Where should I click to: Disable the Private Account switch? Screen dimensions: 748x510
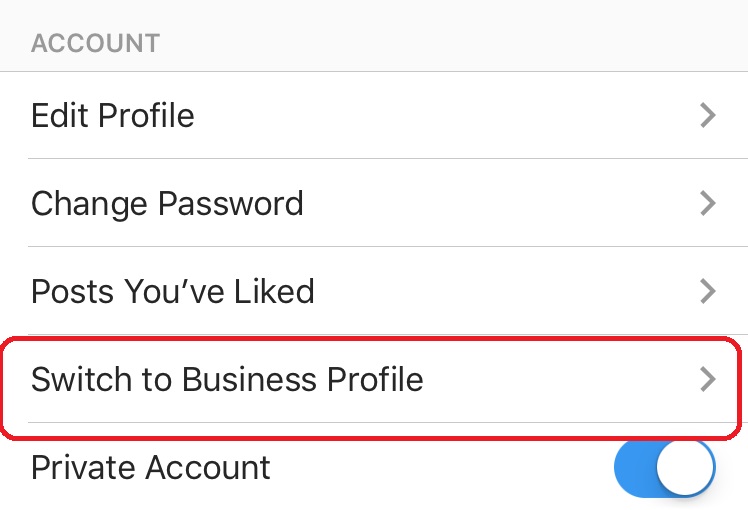coord(665,468)
